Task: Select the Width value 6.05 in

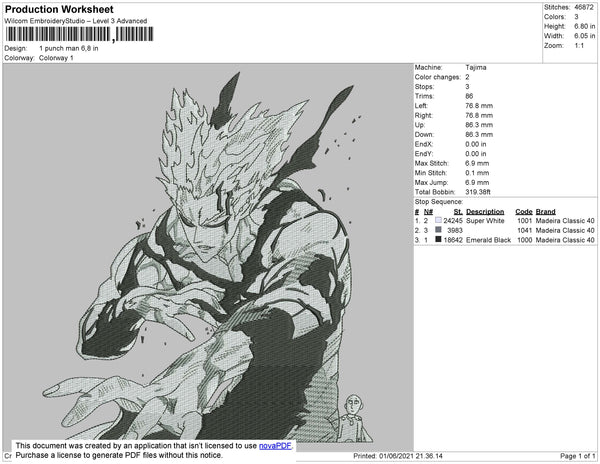Action: (x=584, y=36)
